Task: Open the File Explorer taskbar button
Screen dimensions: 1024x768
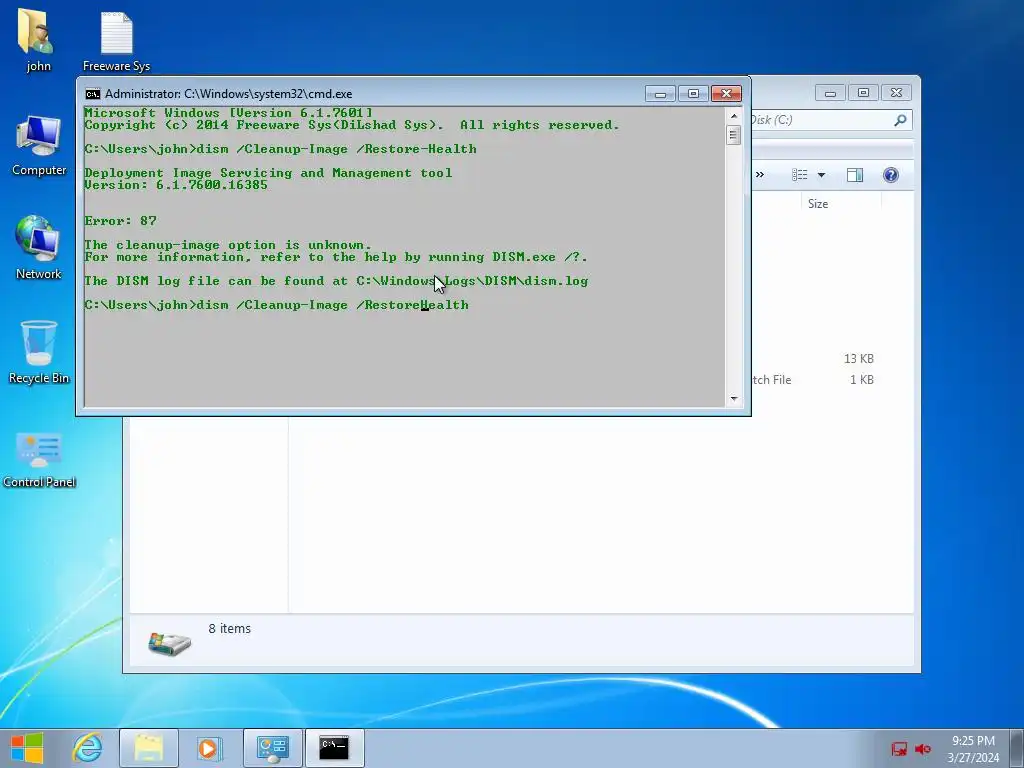Action: (149, 748)
